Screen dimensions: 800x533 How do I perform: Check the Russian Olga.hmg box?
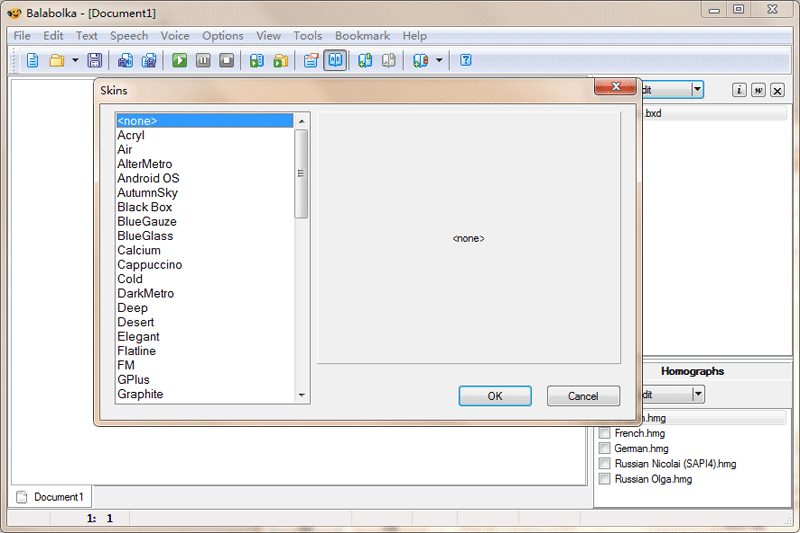coord(605,478)
